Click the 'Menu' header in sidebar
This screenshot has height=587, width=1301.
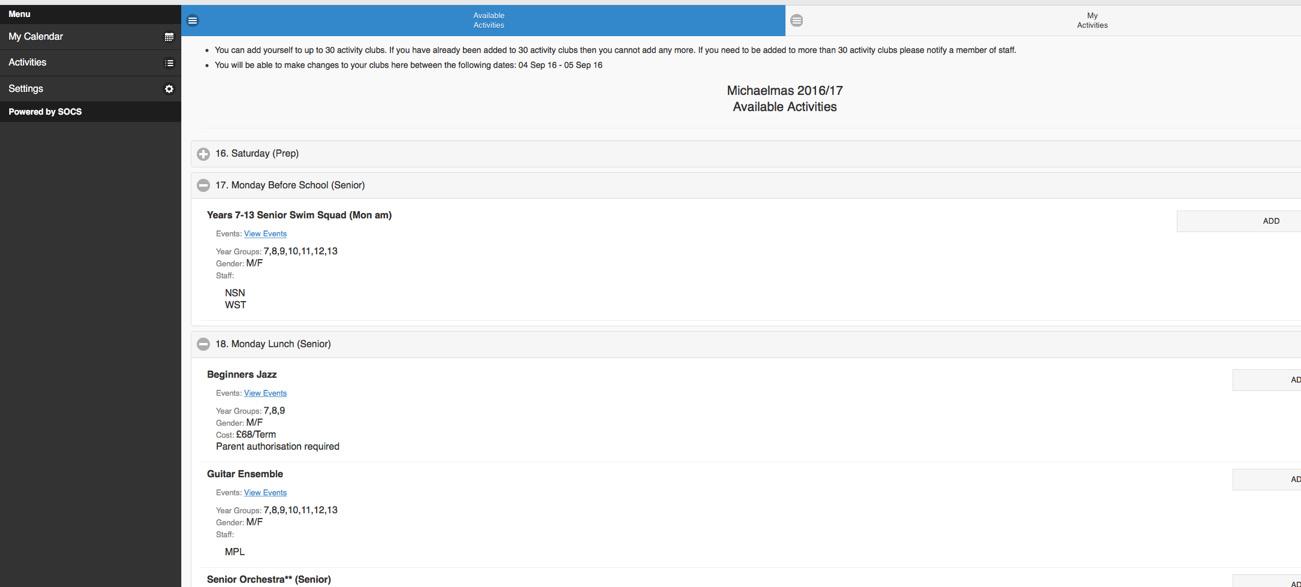point(19,14)
